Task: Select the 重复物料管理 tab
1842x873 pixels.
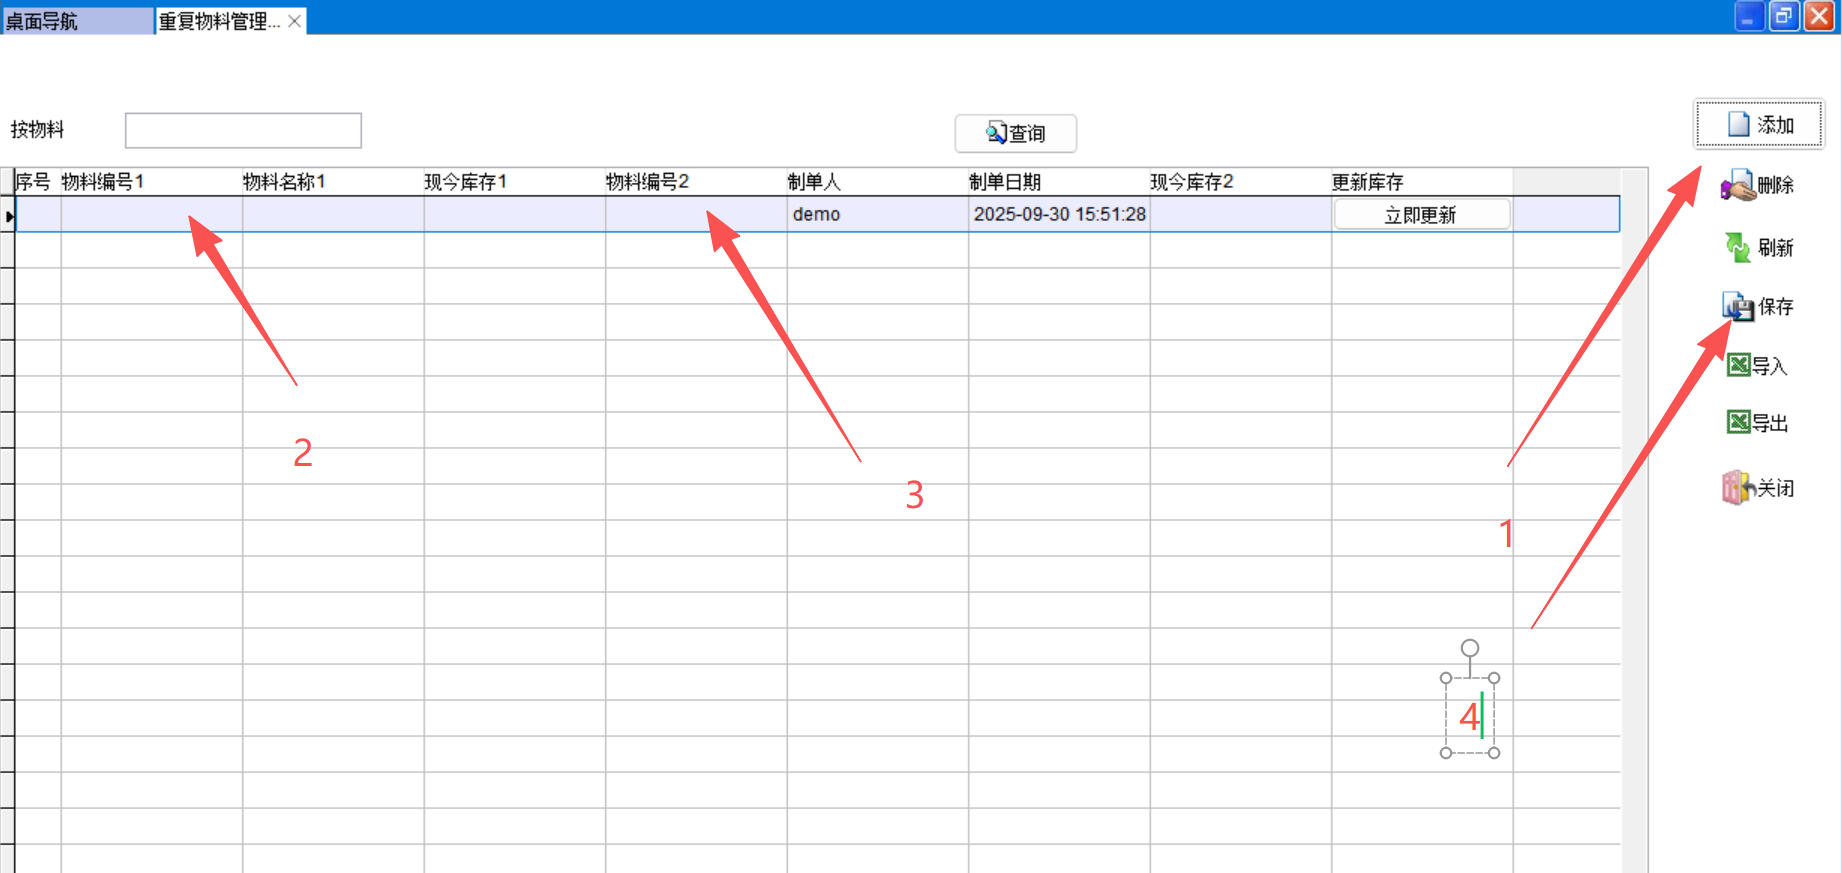Action: (x=218, y=21)
